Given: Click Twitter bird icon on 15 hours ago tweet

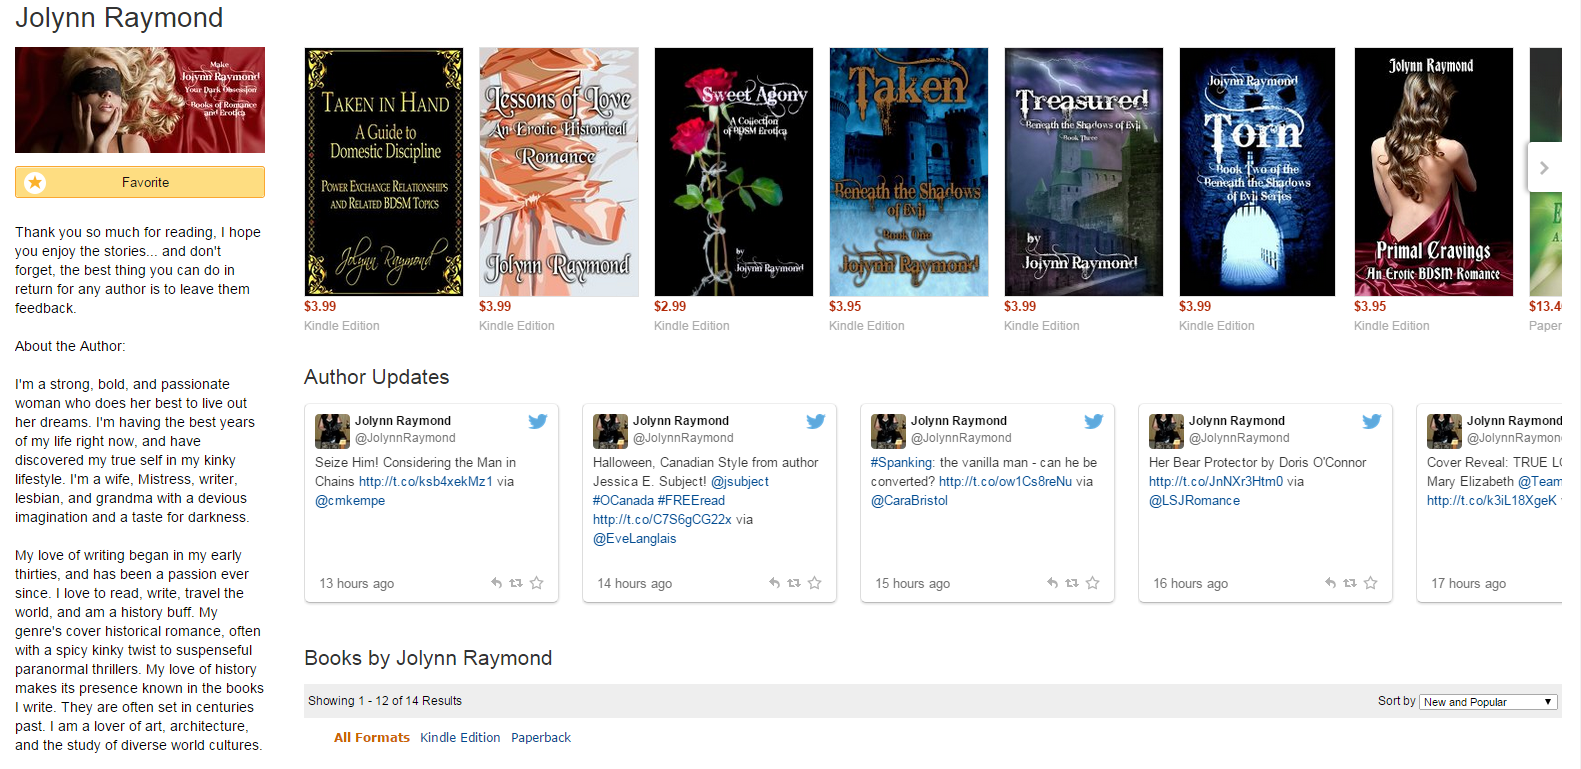Looking at the screenshot, I should point(1094,421).
